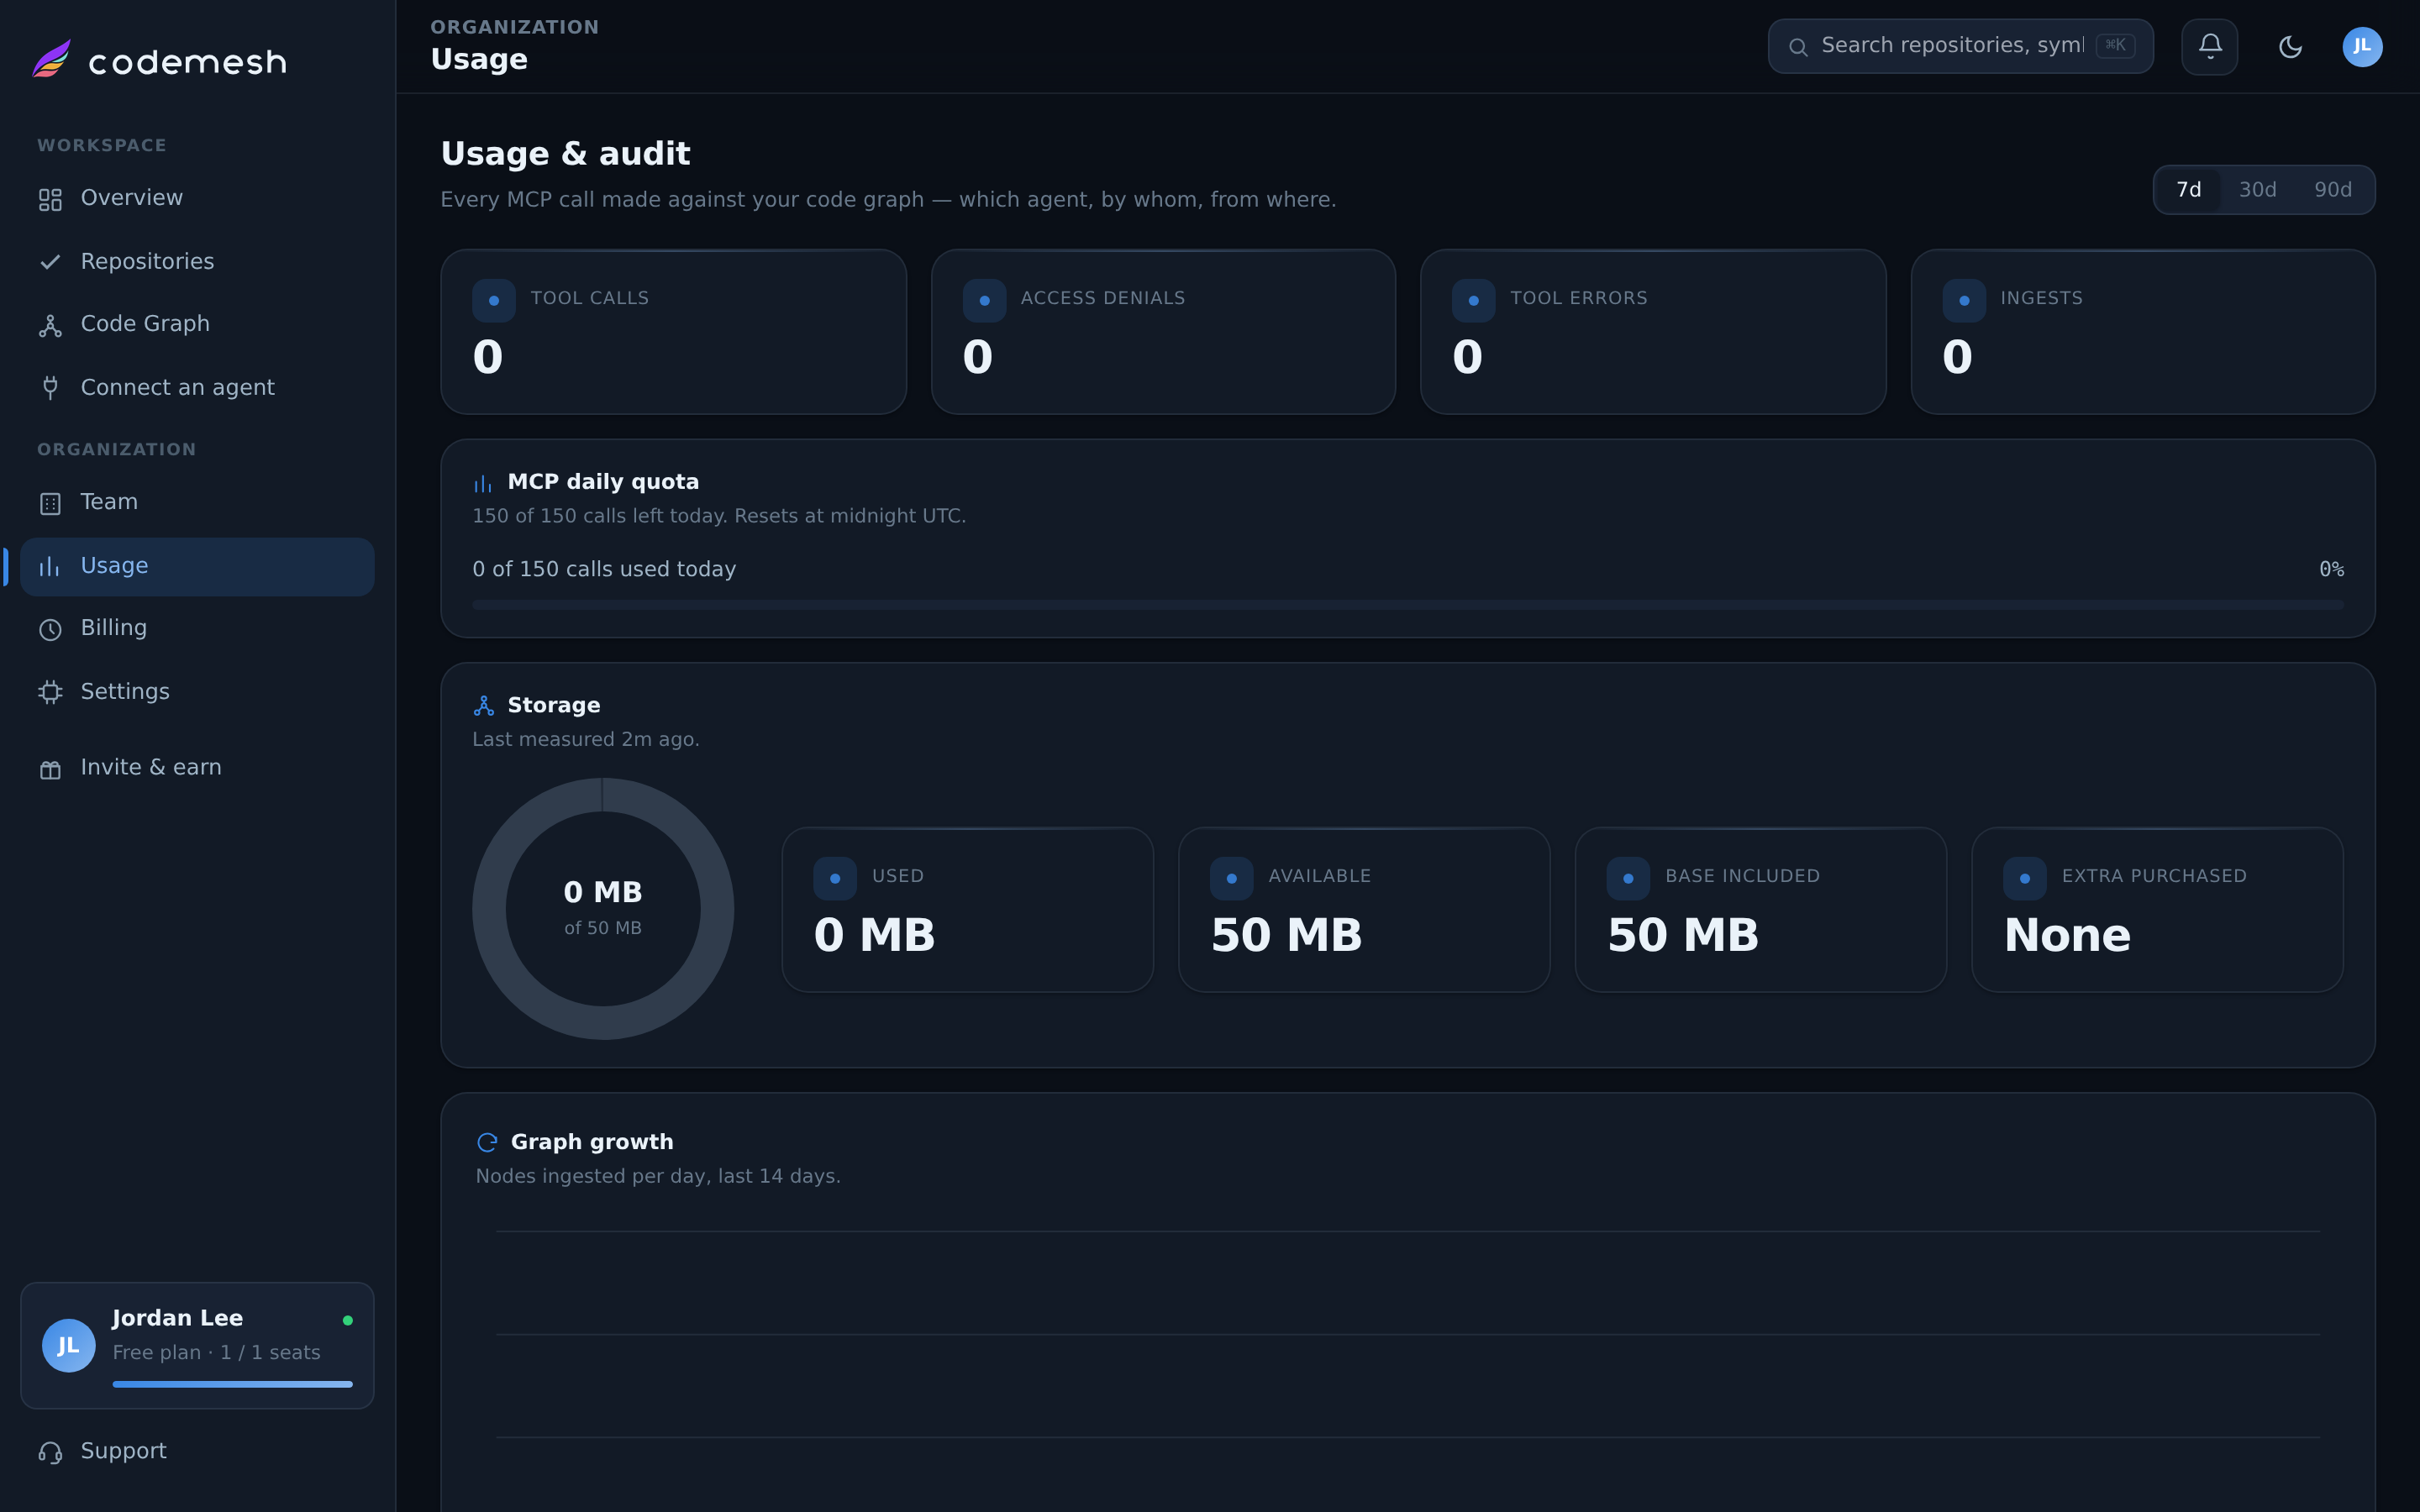2420x1512 pixels.
Task: Click the '0 of 150 calls used today' text
Action: pos(604,569)
